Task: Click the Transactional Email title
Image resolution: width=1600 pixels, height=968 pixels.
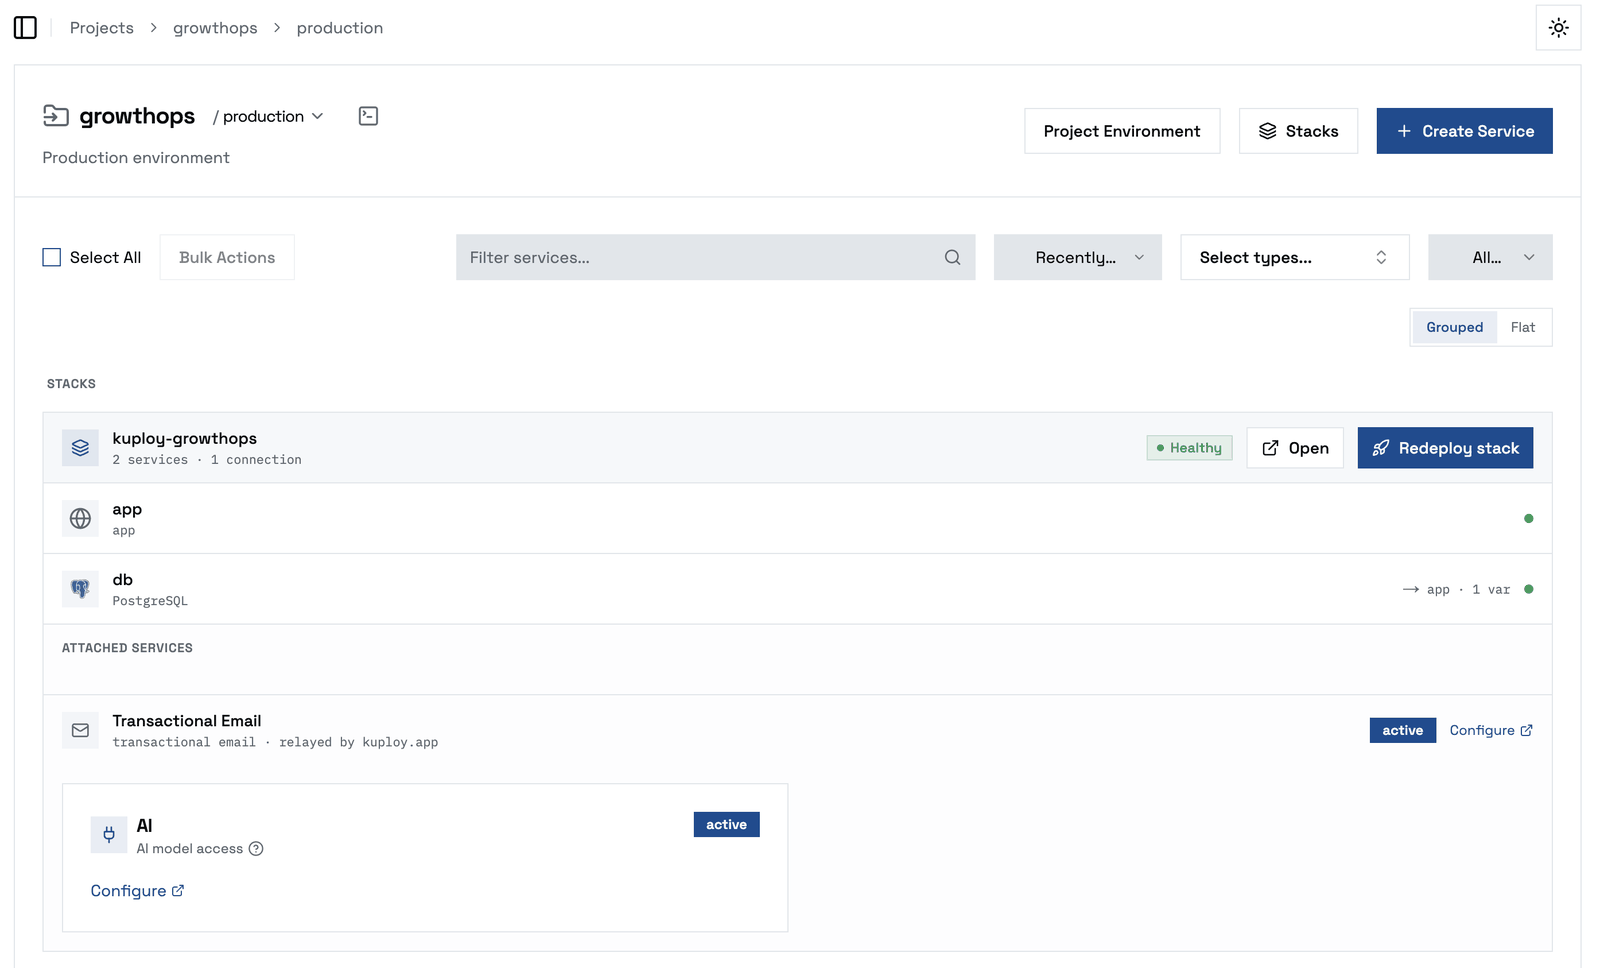Action: [187, 721]
